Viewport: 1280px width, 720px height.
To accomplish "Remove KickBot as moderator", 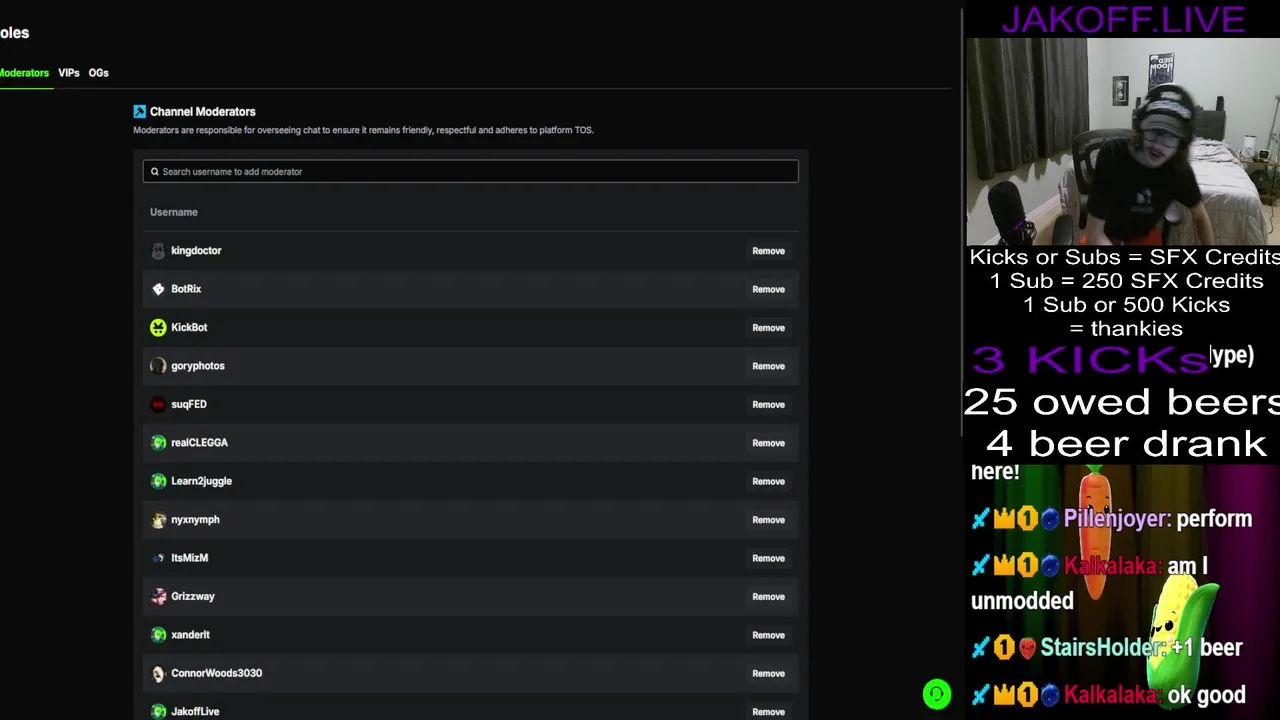I will tap(768, 327).
